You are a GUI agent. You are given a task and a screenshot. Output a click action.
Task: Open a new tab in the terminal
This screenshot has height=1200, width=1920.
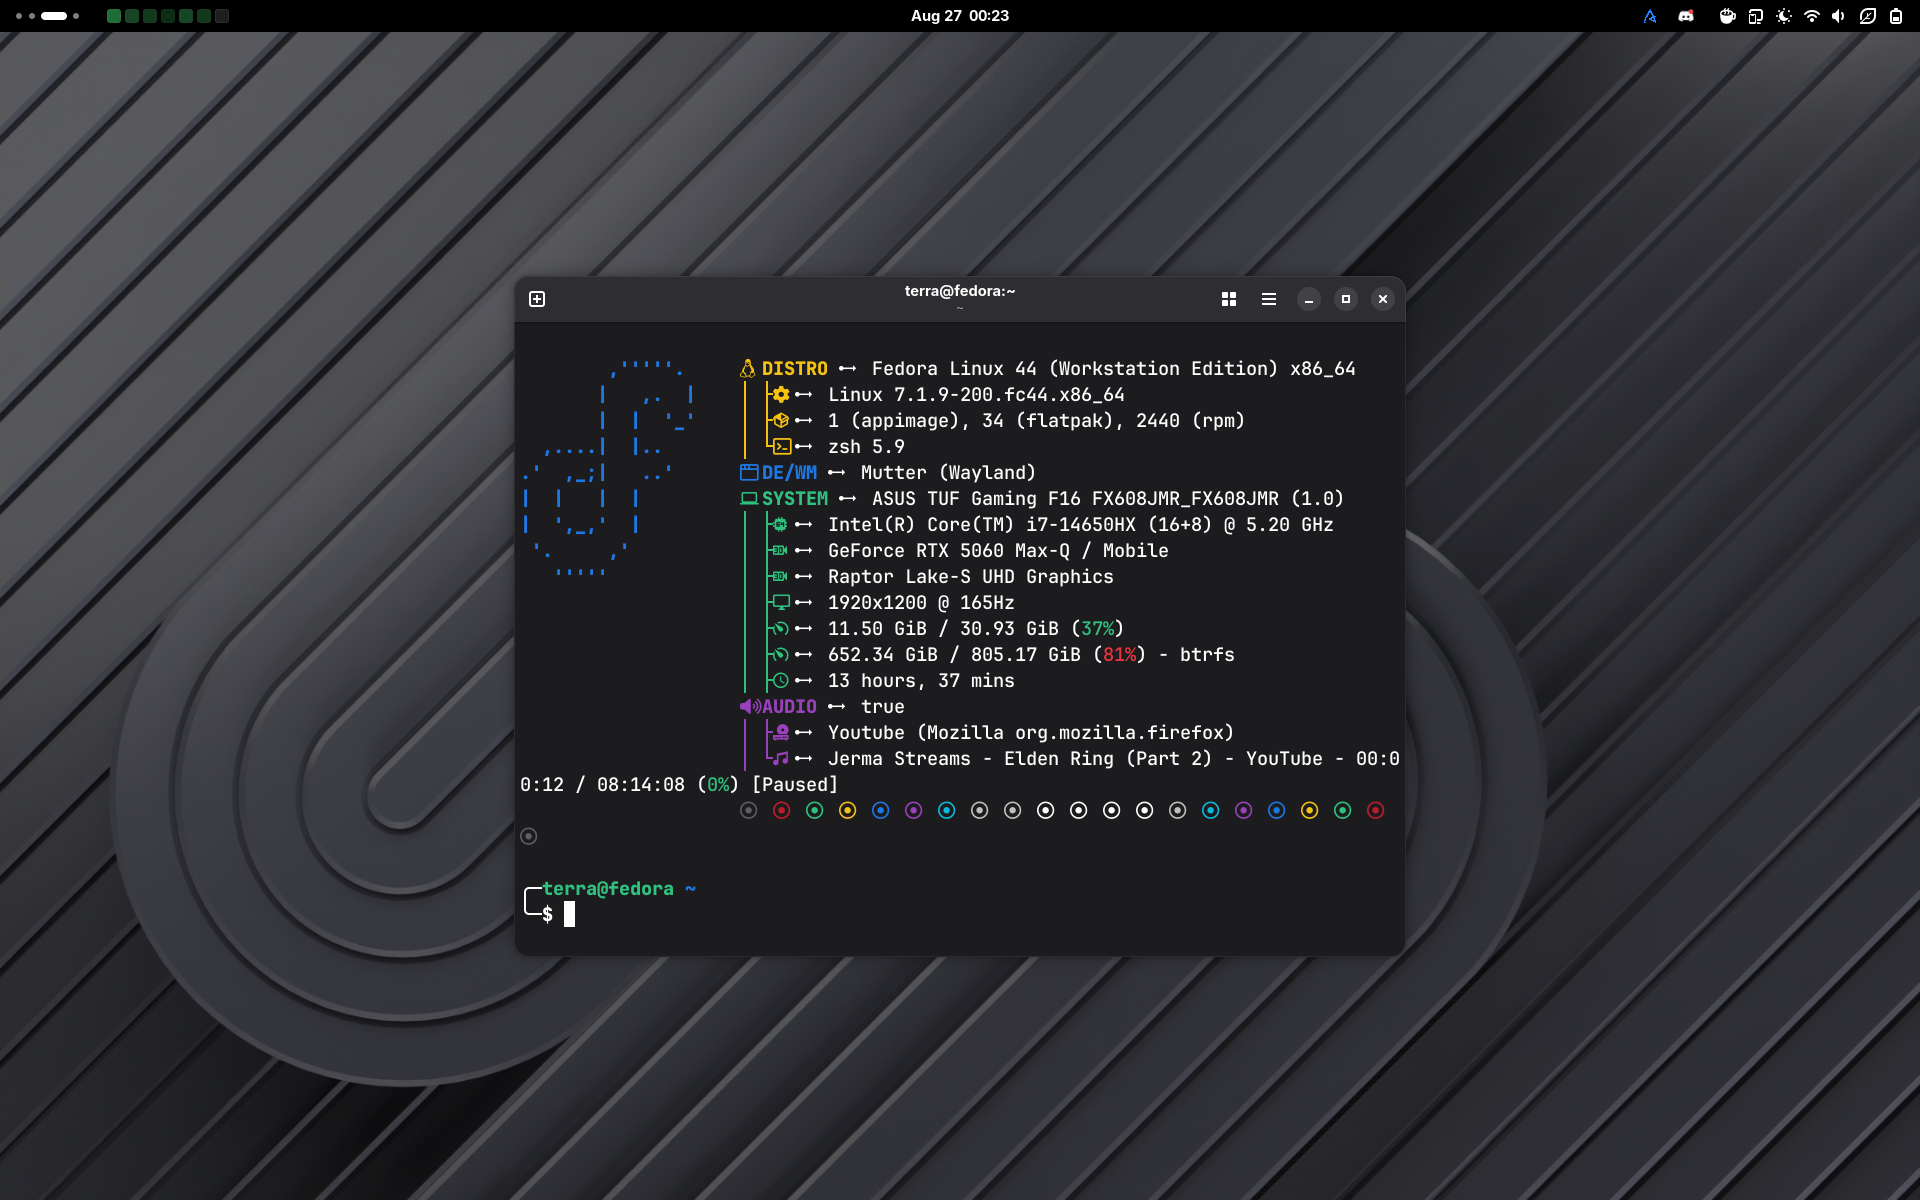[537, 299]
